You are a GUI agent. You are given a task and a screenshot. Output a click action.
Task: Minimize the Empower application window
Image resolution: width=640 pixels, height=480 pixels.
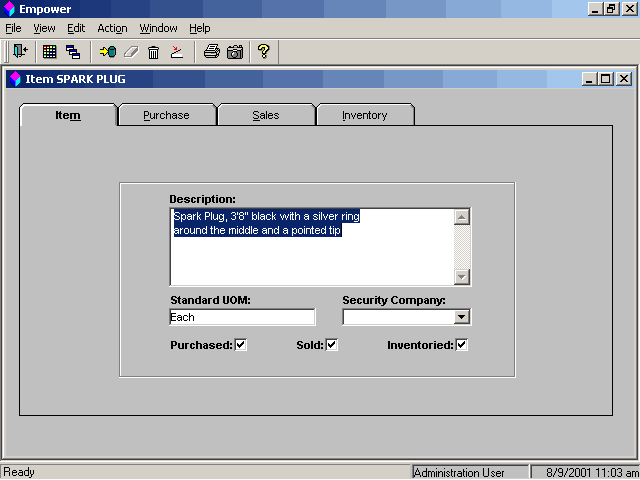coord(595,9)
